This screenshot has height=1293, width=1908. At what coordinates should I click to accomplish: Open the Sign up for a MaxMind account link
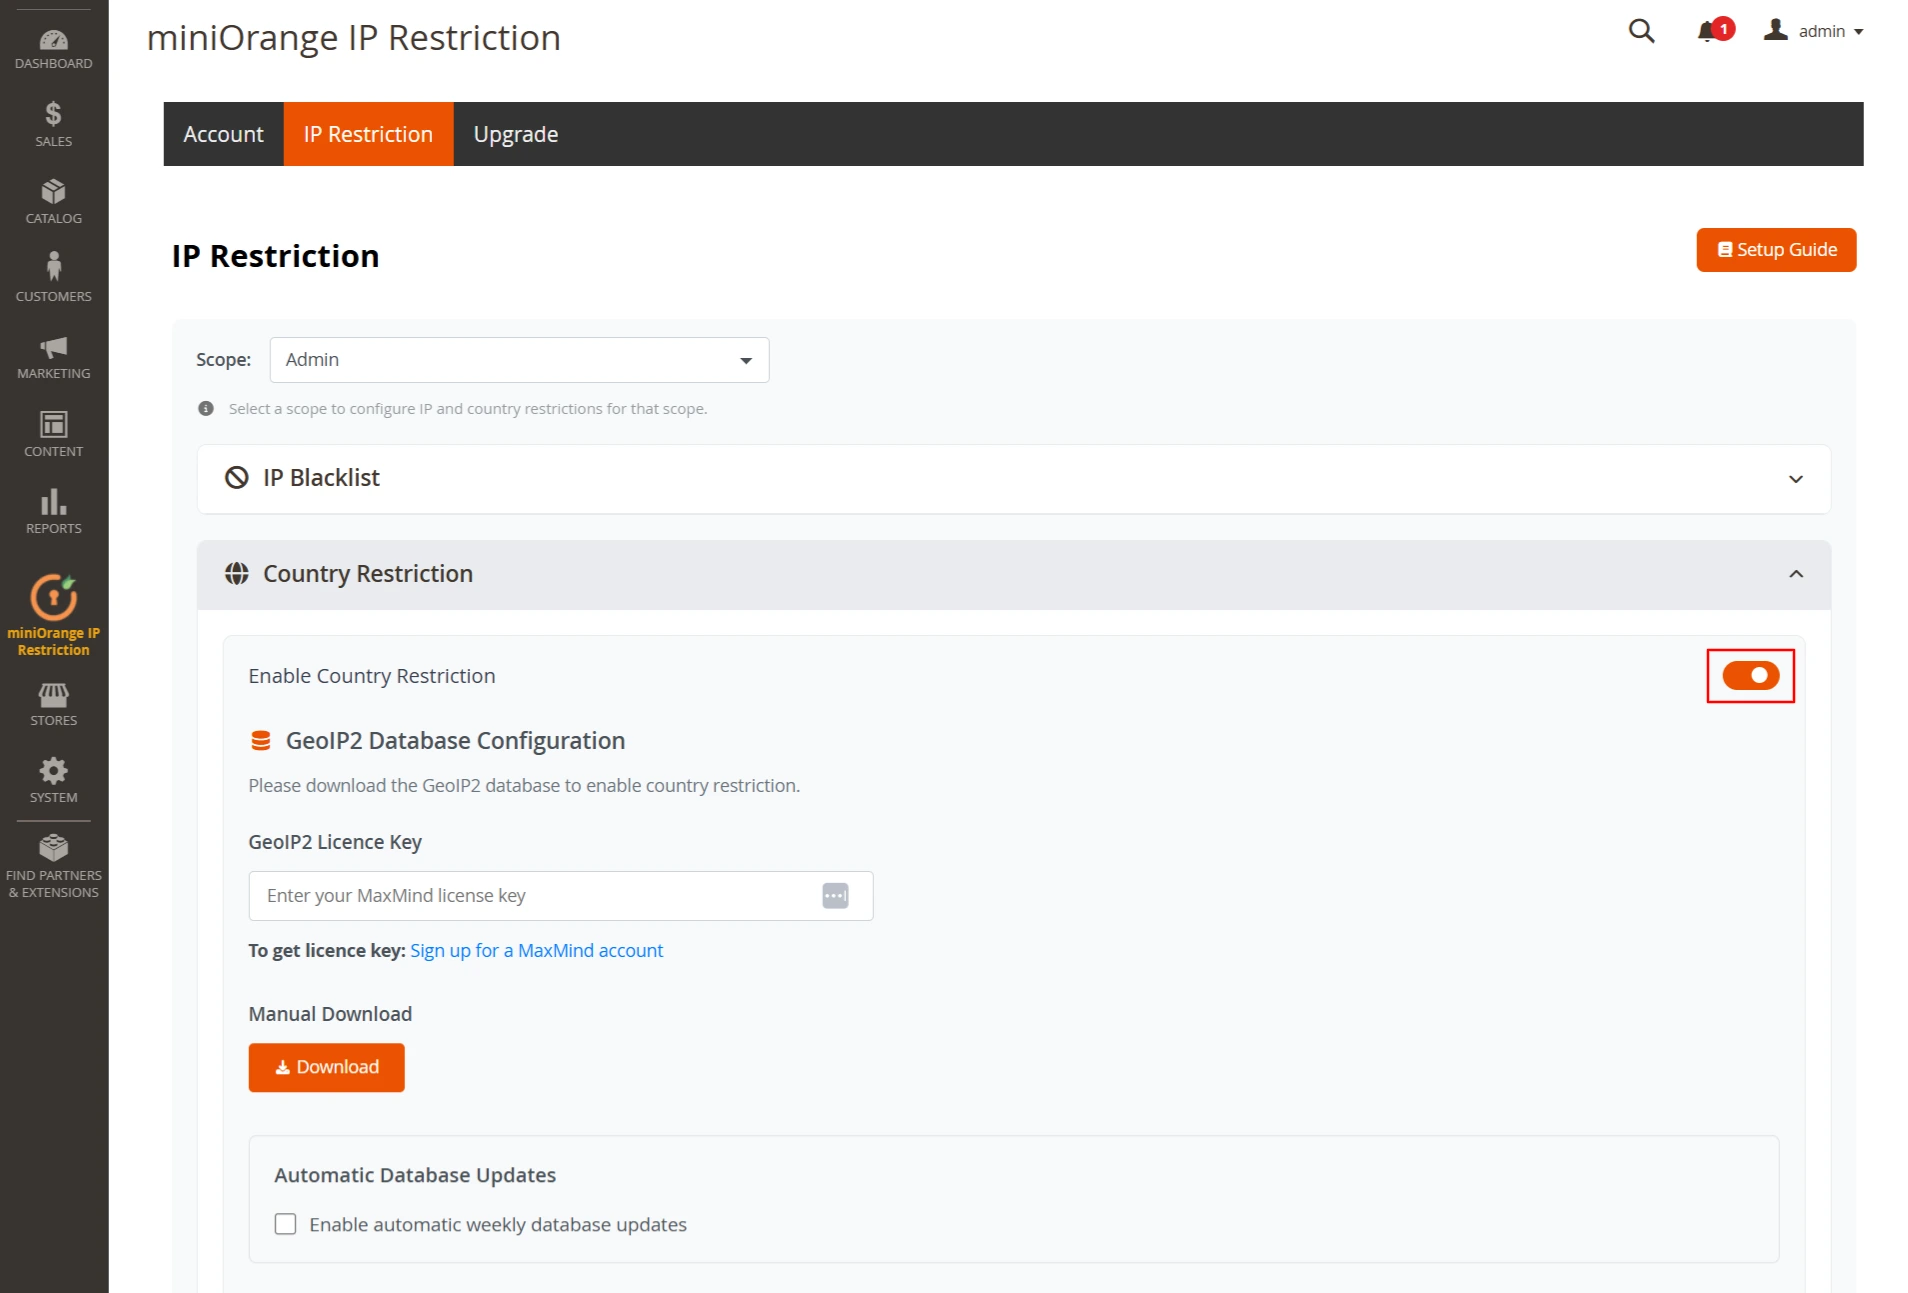pyautogui.click(x=536, y=950)
